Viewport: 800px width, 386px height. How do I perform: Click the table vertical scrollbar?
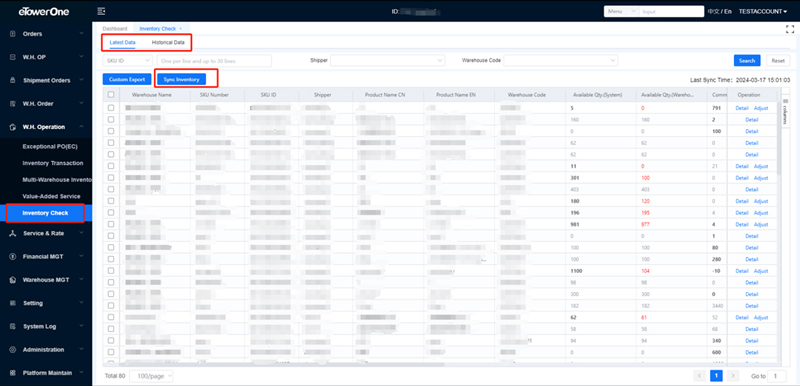point(778,138)
